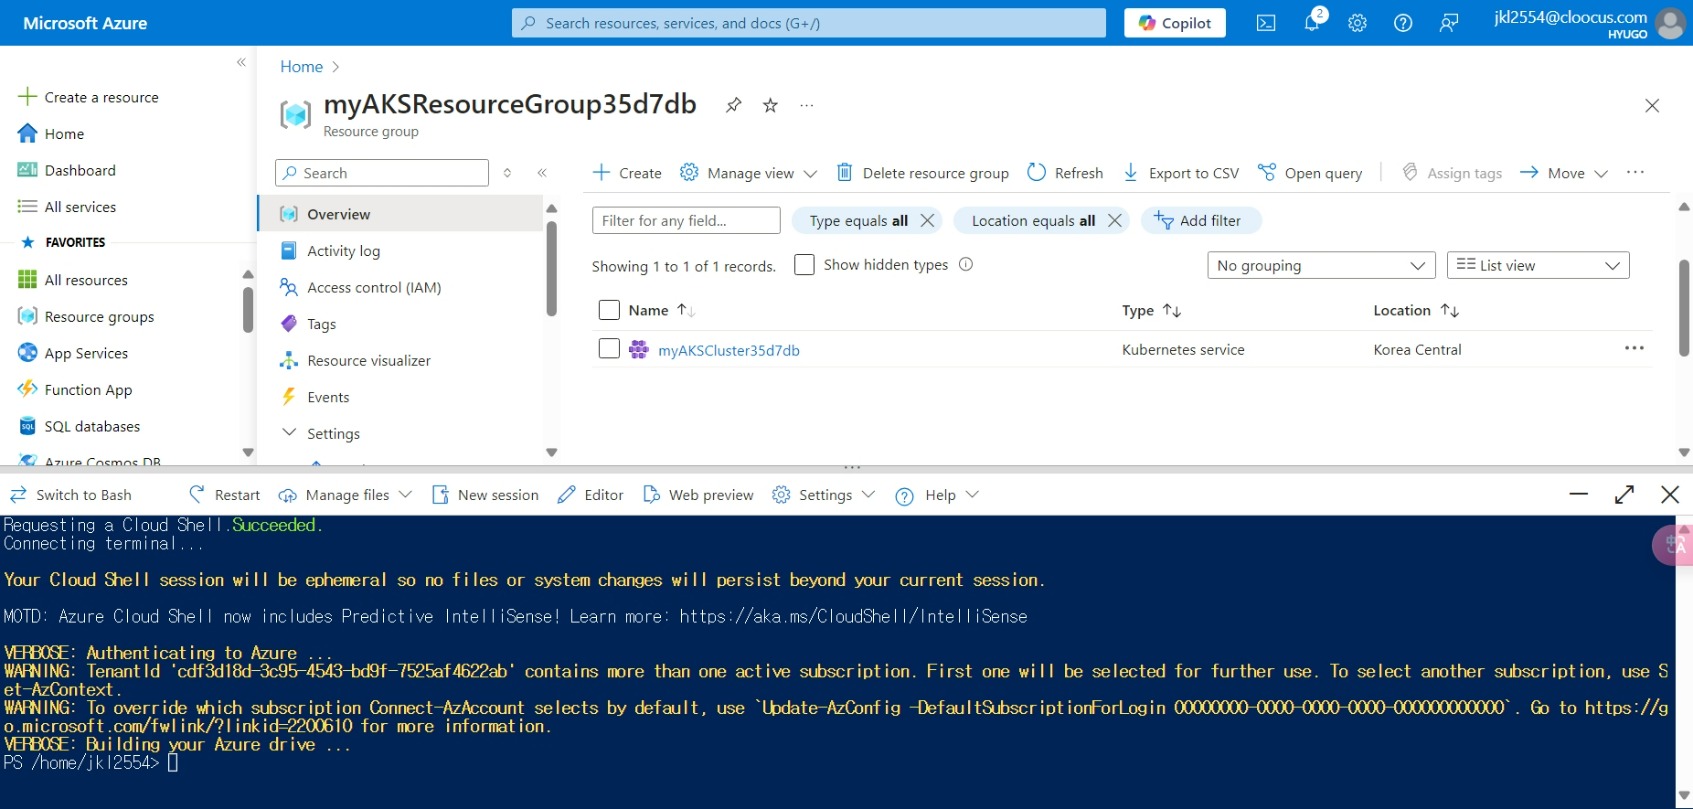
Task: Click info icon next to Show hidden types
Action: pyautogui.click(x=966, y=264)
